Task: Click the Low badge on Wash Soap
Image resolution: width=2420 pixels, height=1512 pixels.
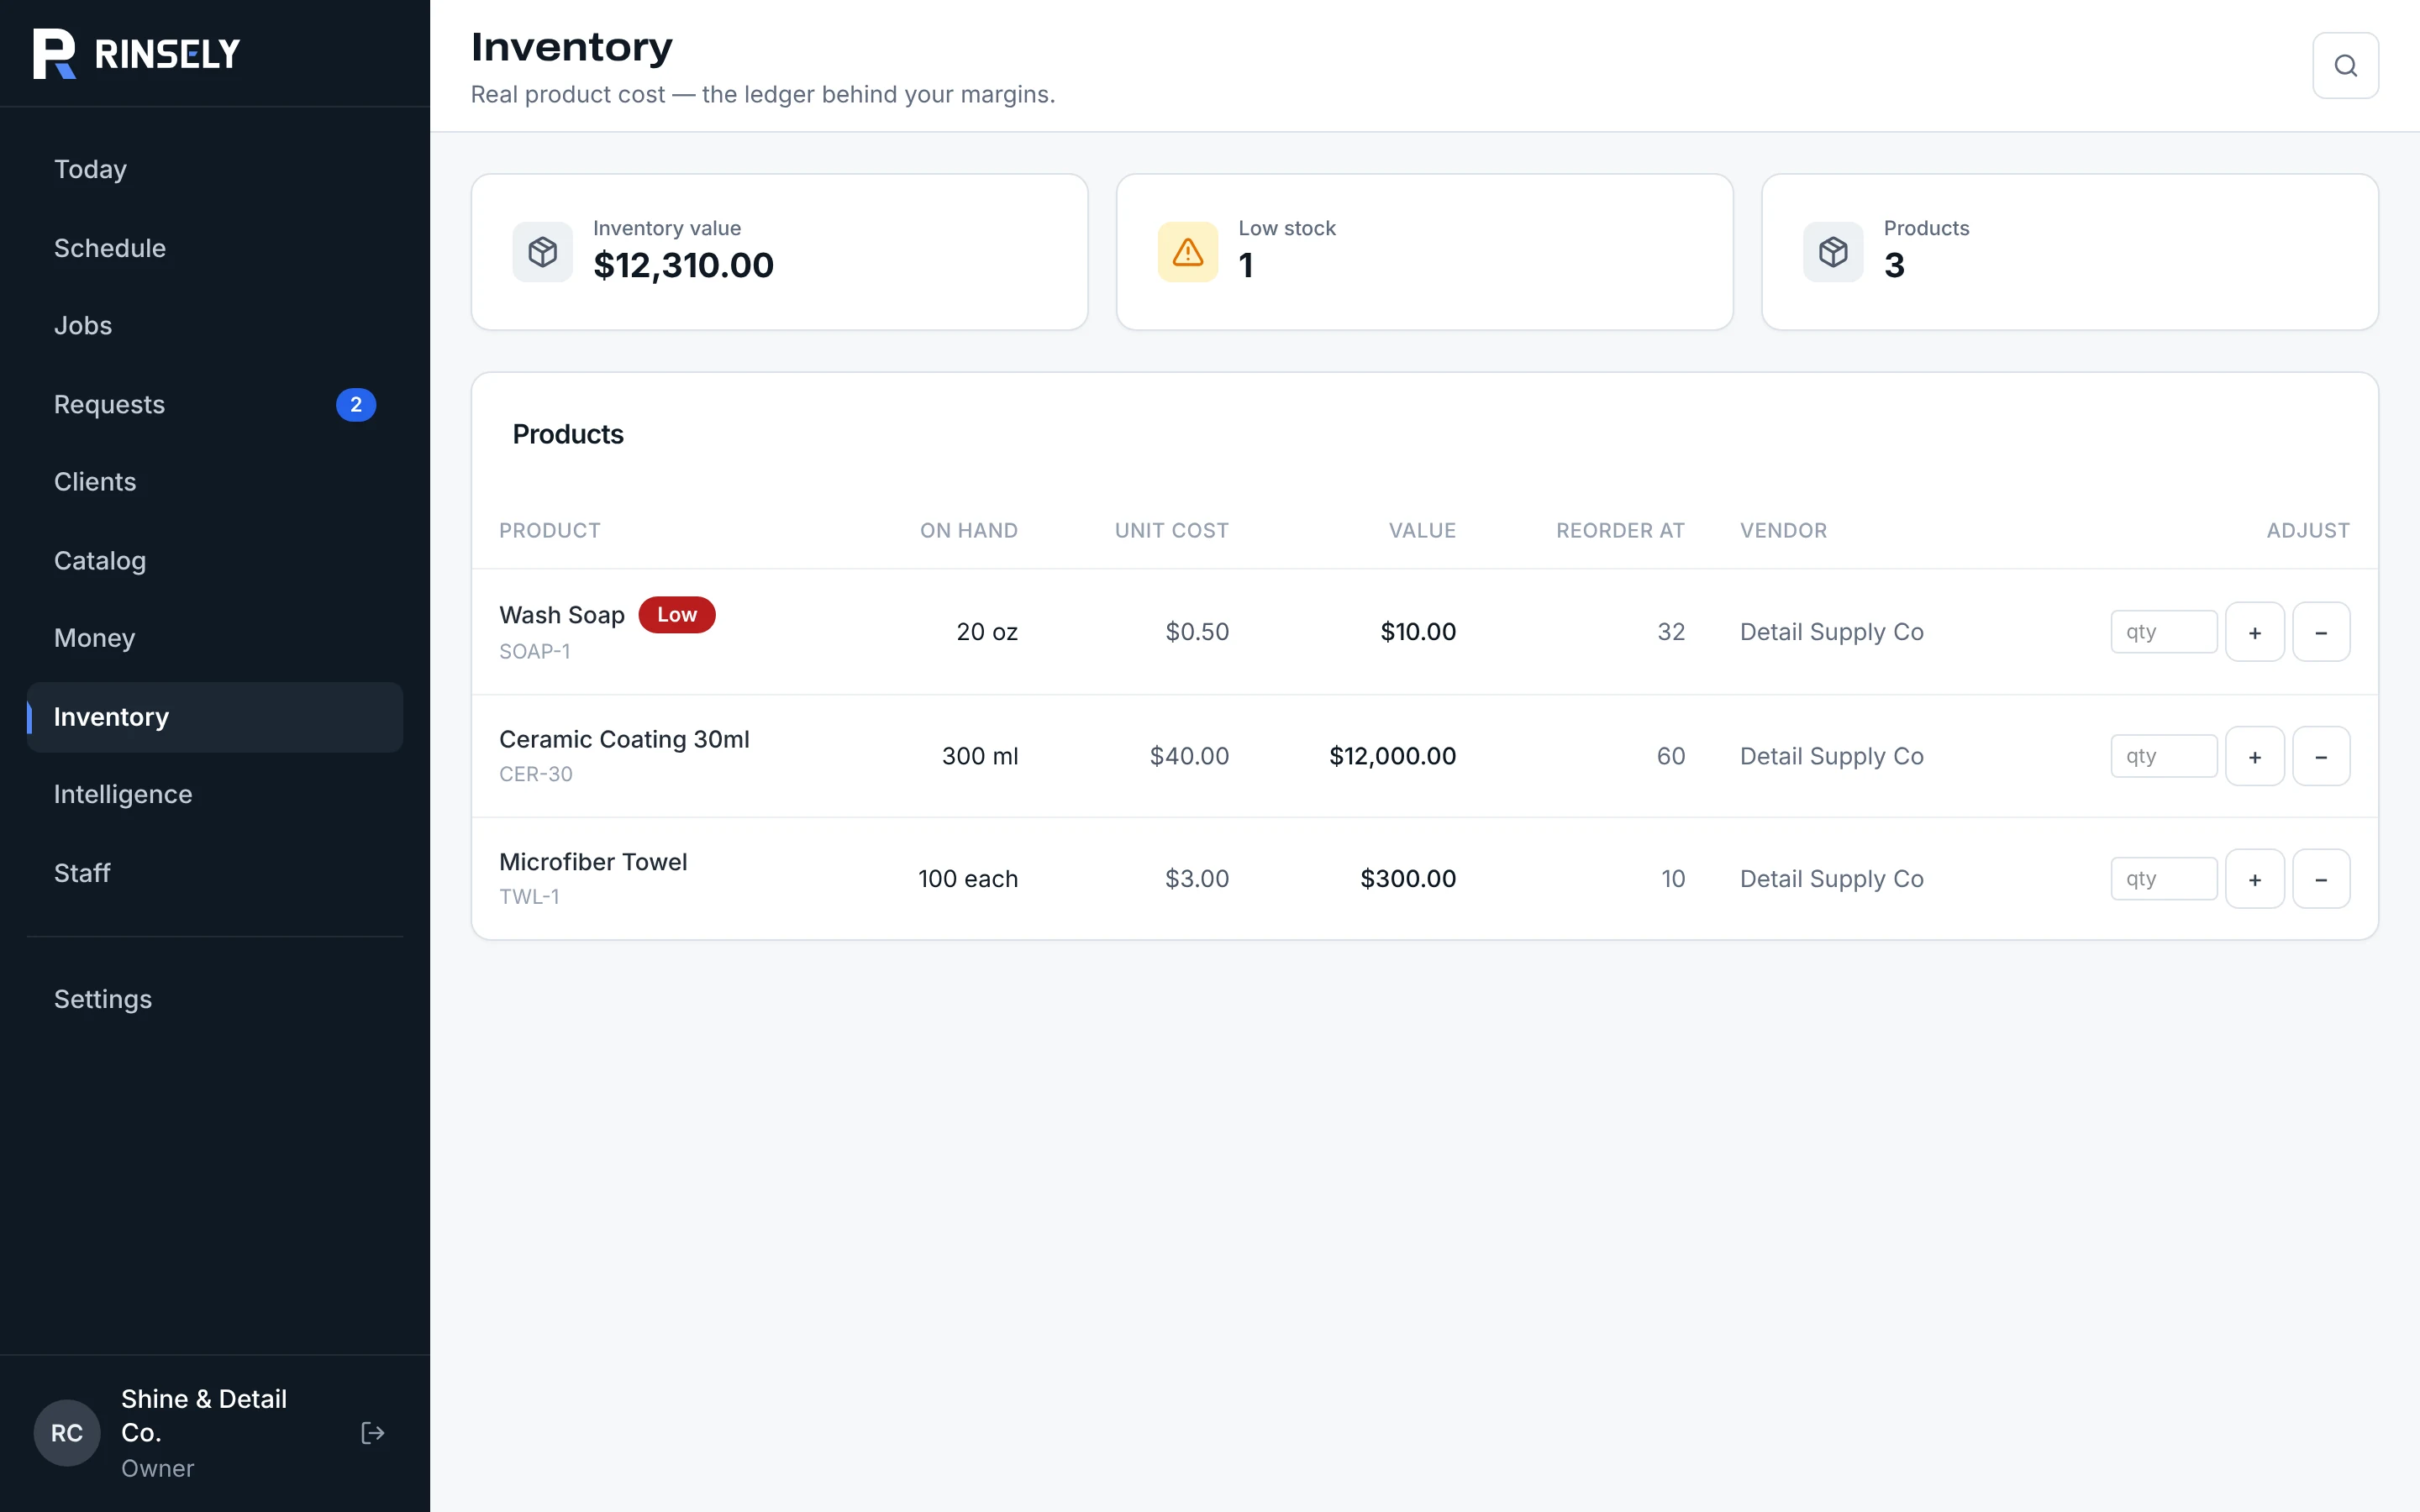Action: pyautogui.click(x=677, y=615)
